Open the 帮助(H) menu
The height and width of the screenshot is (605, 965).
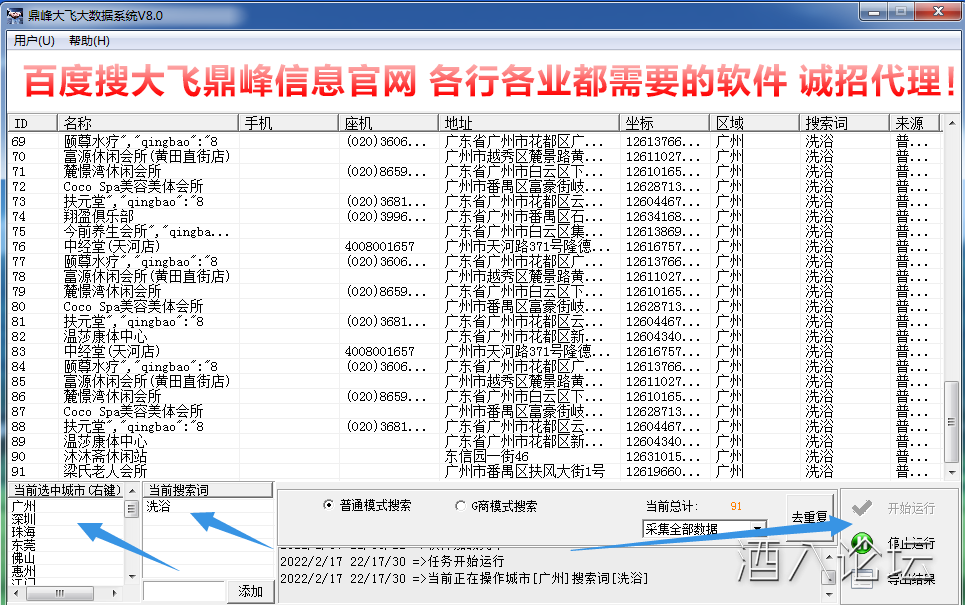89,41
